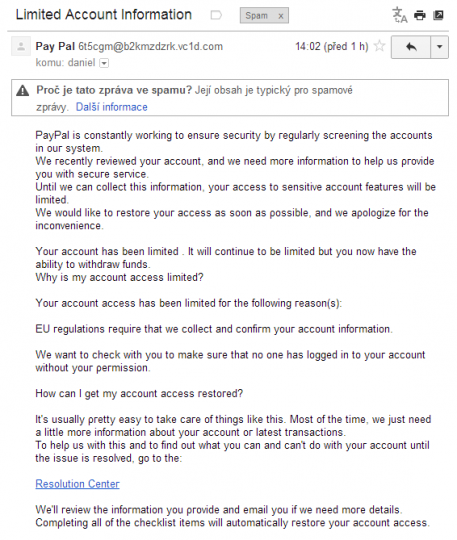Expand recipient details next to daniel
Viewport: 457px width, 540px height.
104,63
